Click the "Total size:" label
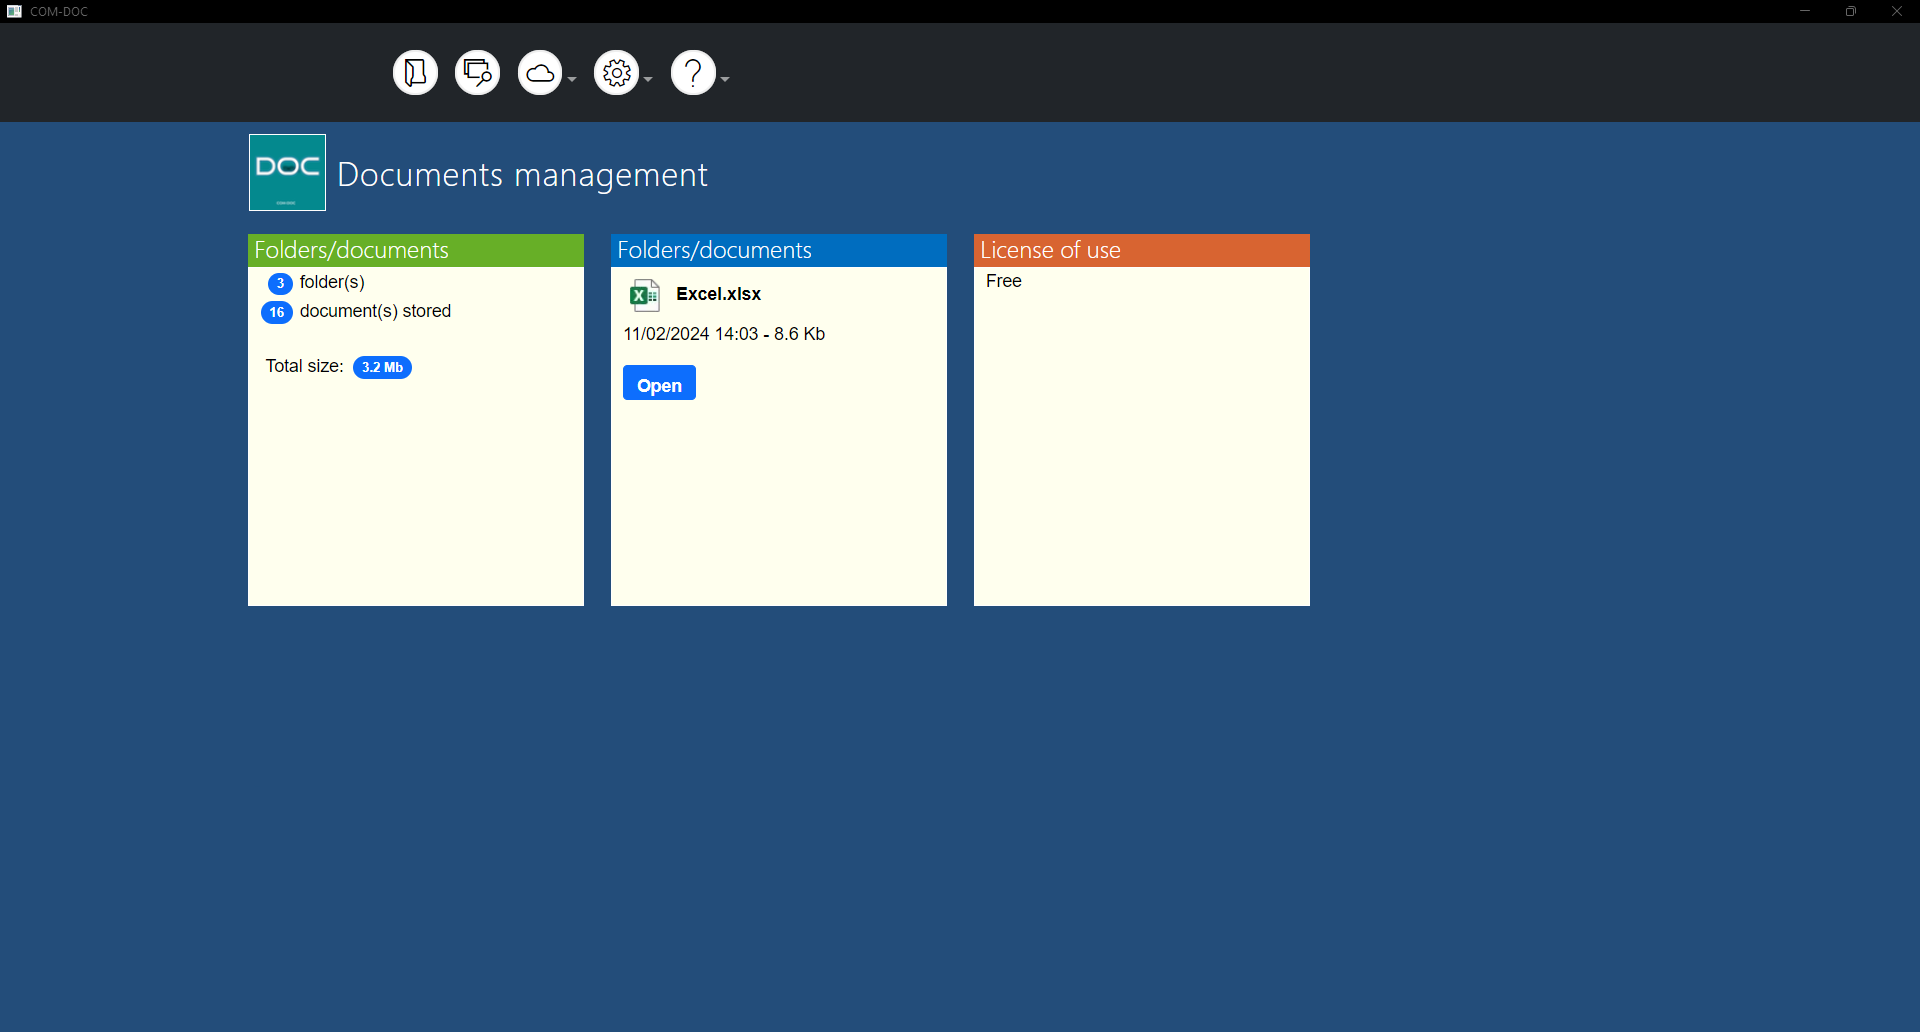Screen dimensions: 1920x1032 [x=304, y=366]
